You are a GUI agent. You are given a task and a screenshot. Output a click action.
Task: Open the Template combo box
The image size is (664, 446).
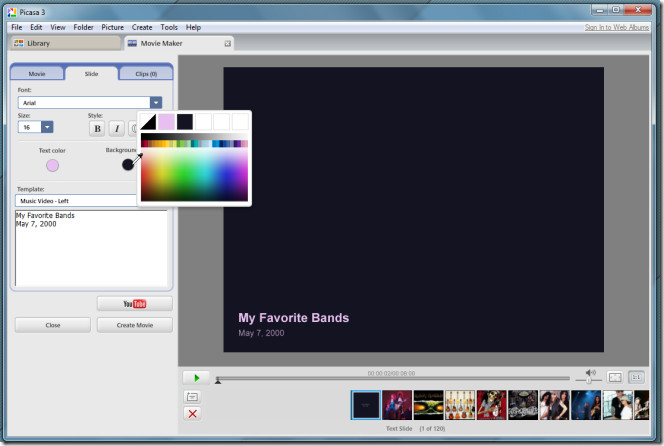coord(76,201)
